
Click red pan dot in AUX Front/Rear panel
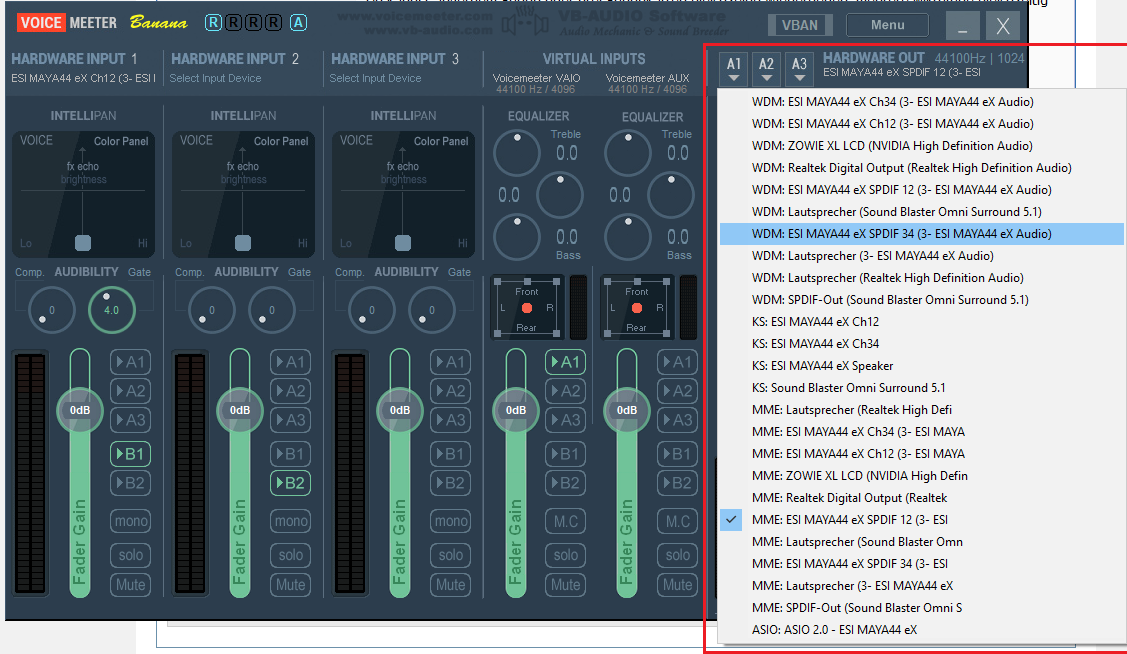[637, 308]
